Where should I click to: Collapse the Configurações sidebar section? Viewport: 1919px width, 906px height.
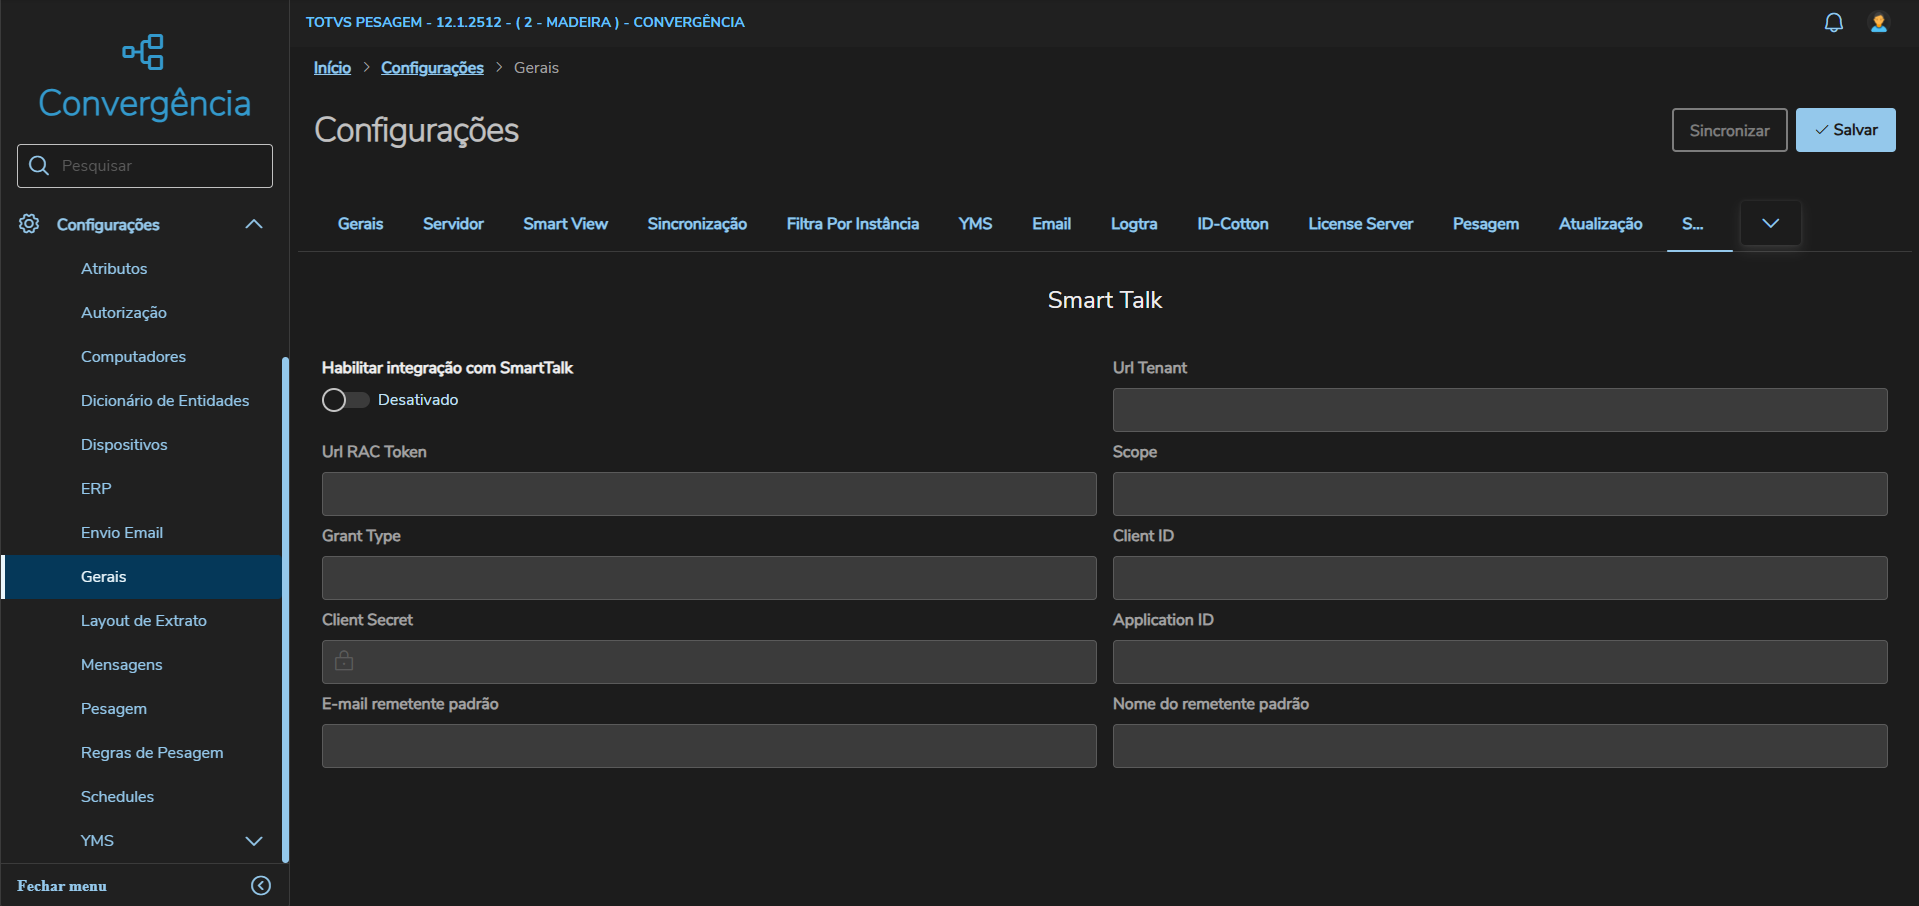tap(254, 224)
